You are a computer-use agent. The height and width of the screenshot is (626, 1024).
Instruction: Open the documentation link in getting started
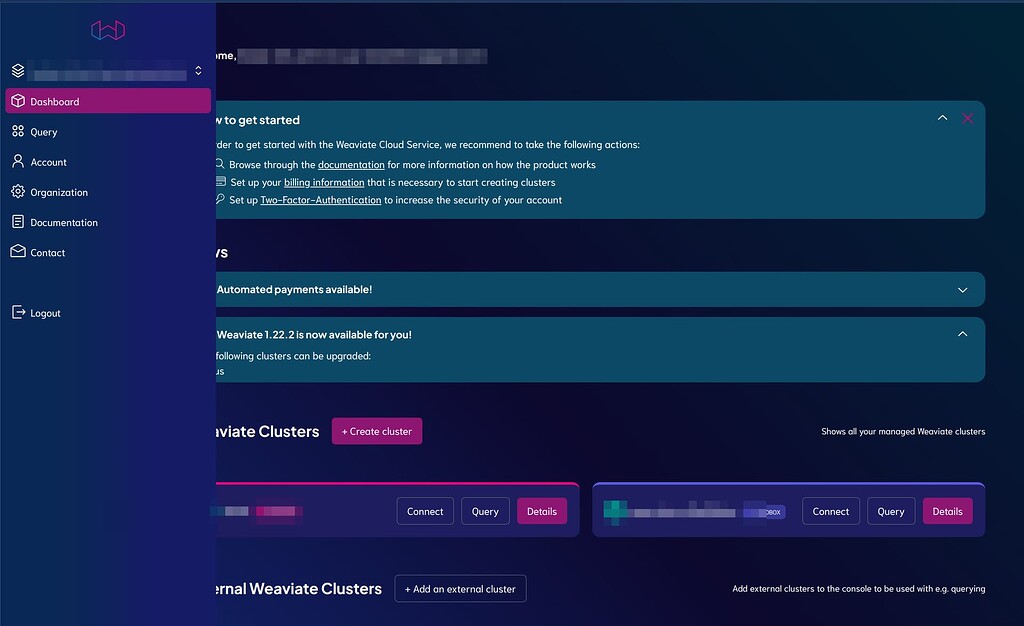tap(351, 164)
